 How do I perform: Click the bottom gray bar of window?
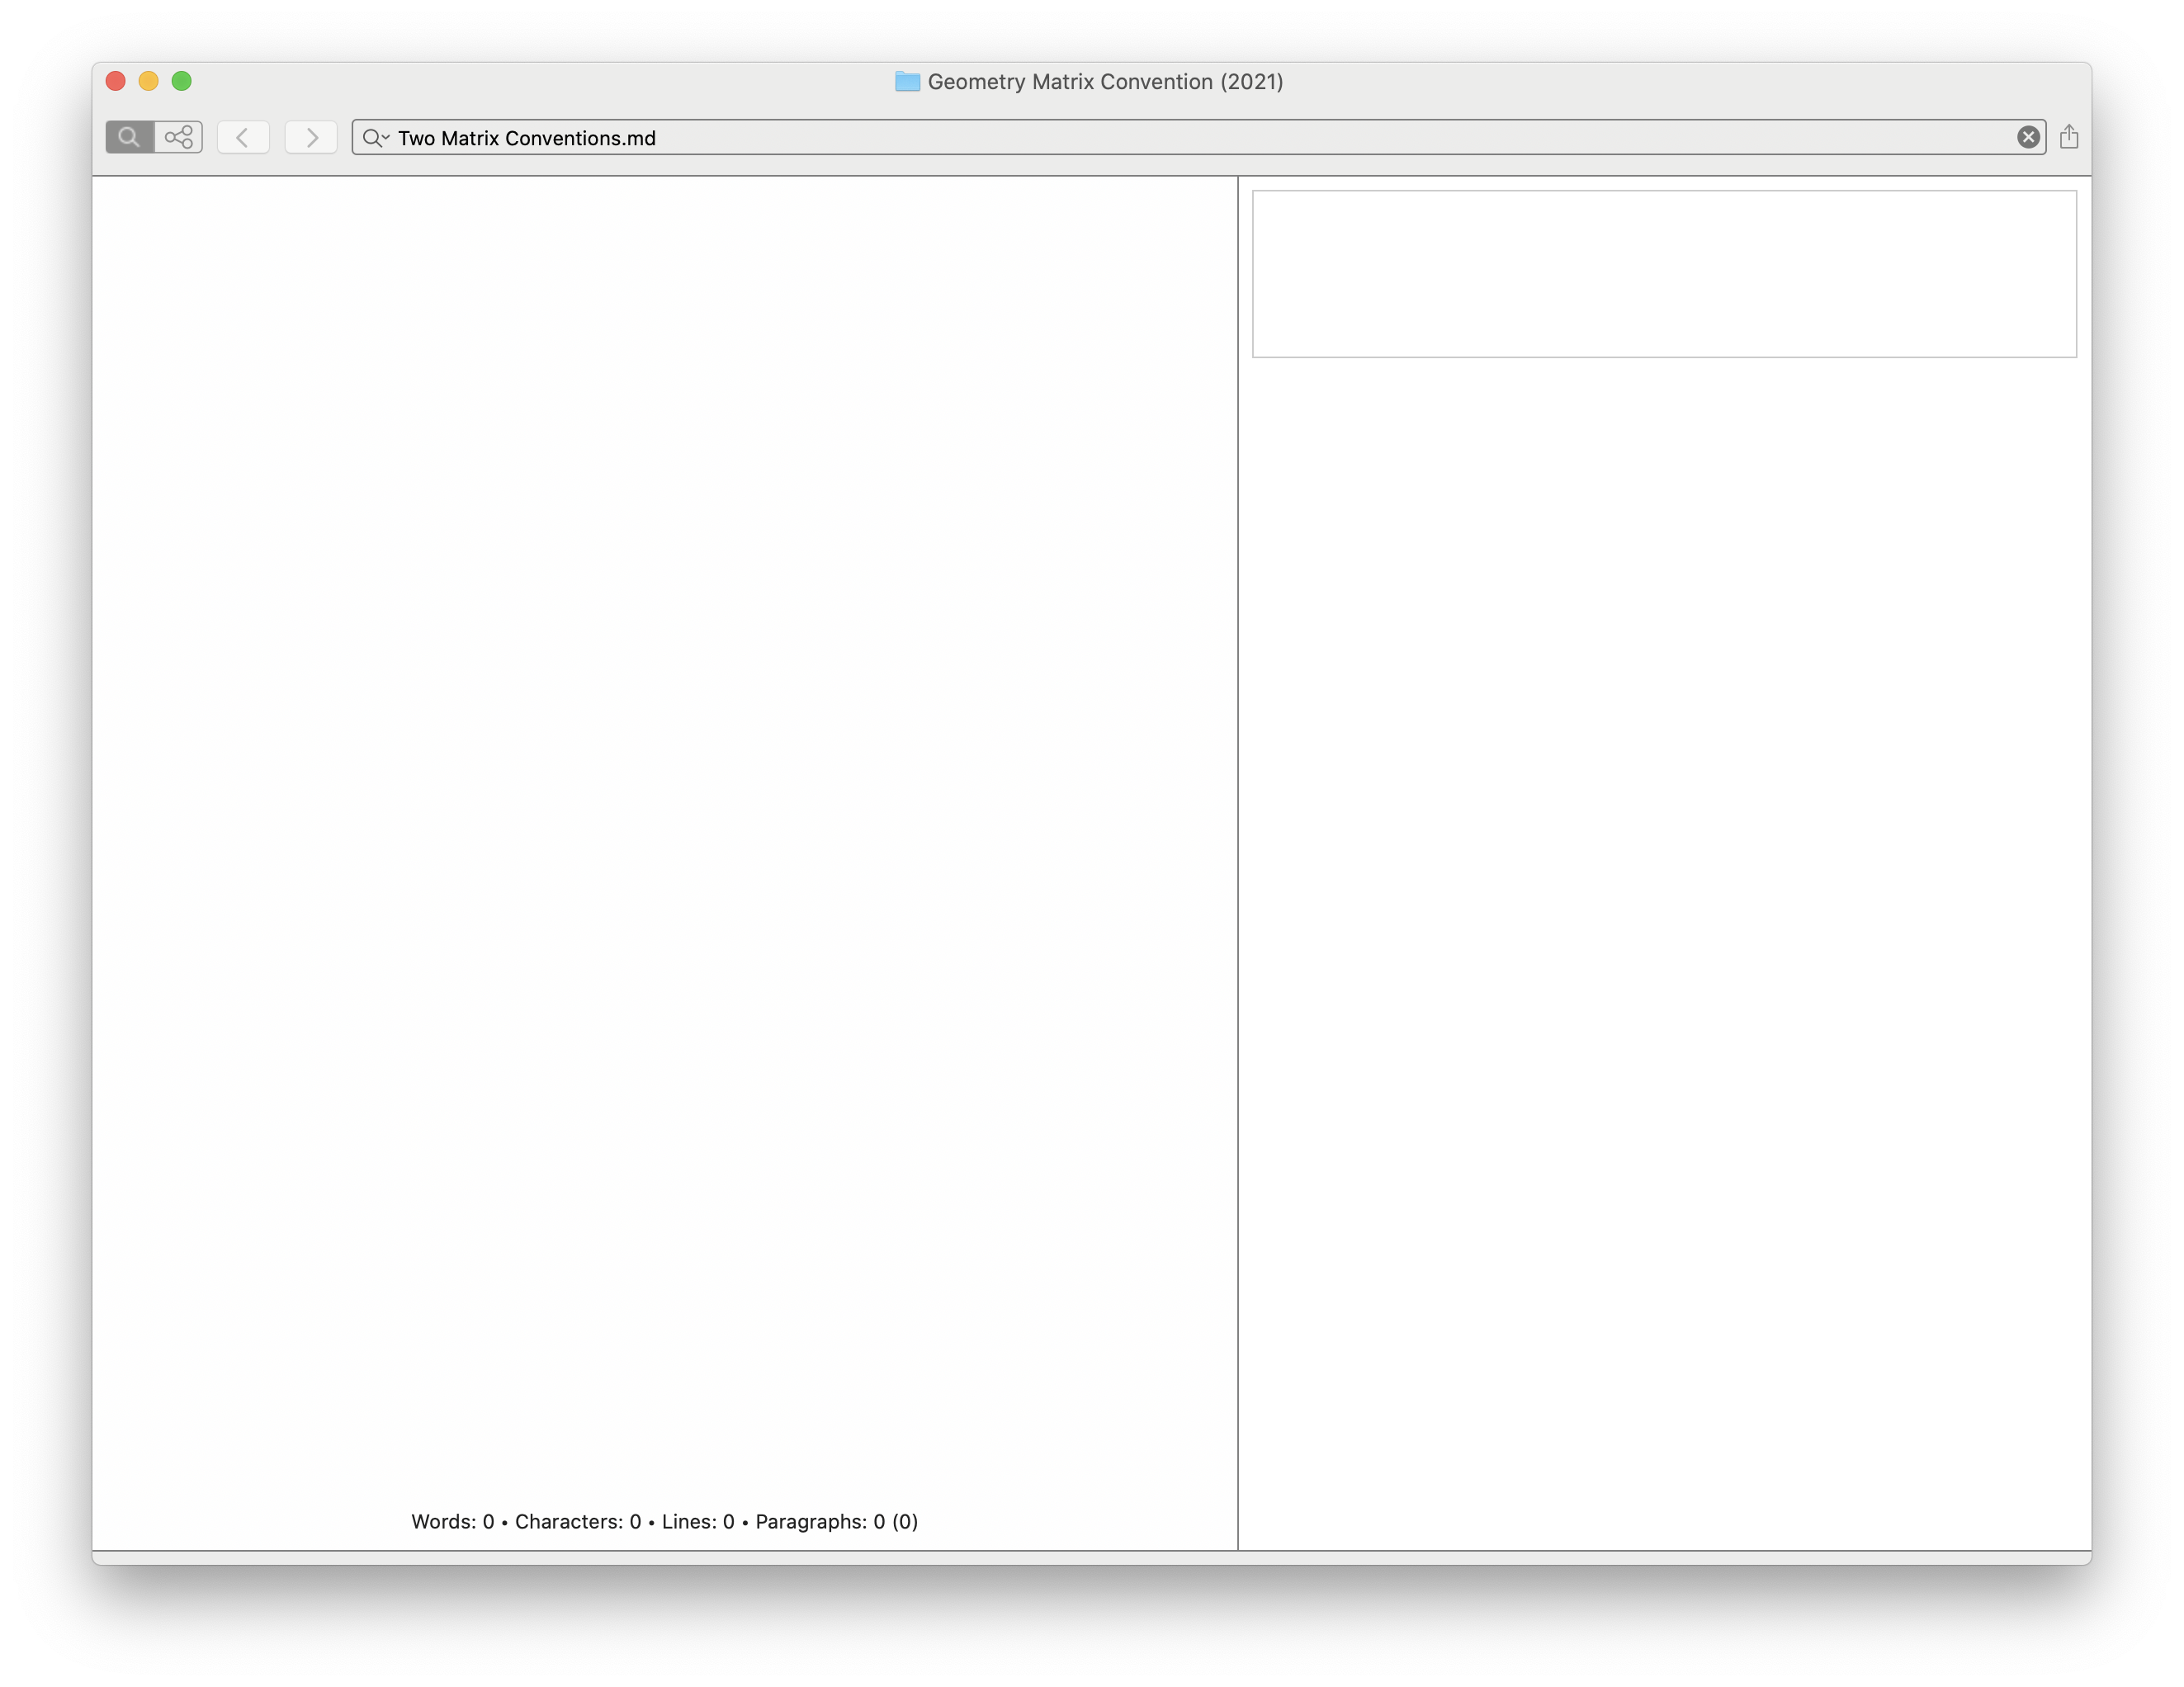point(1090,1558)
